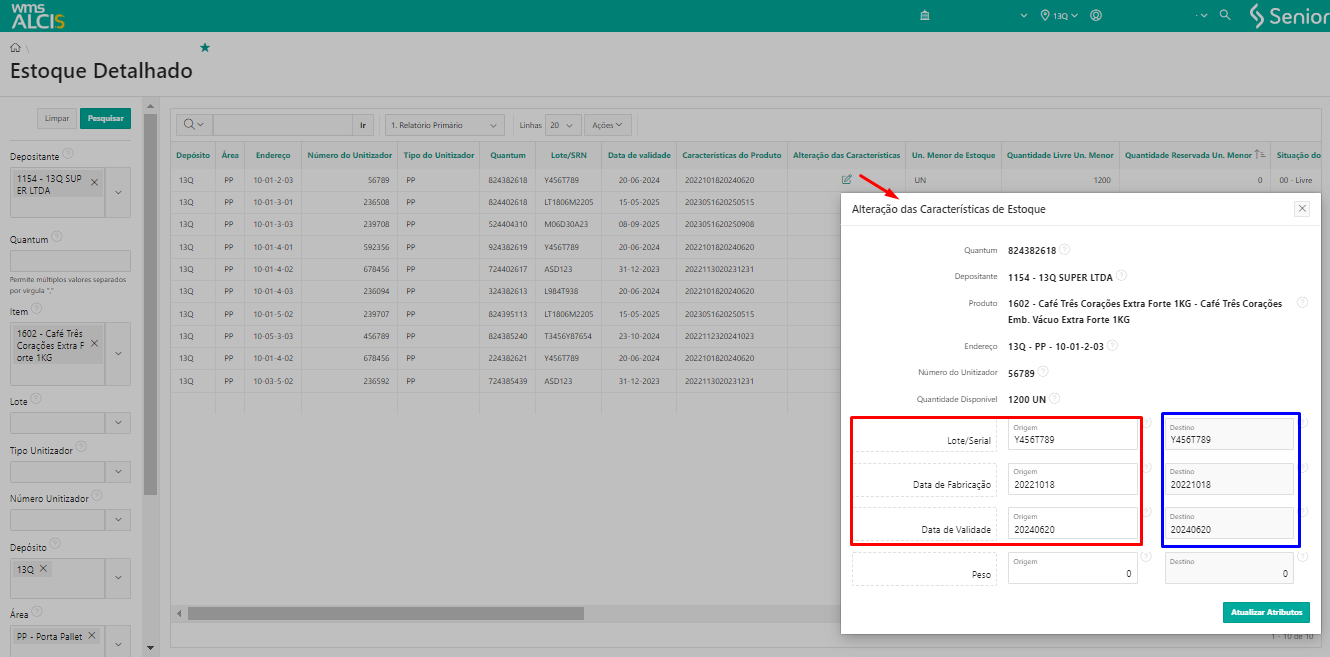
Task: Click the home breadcrumb icon
Action: tap(15, 48)
